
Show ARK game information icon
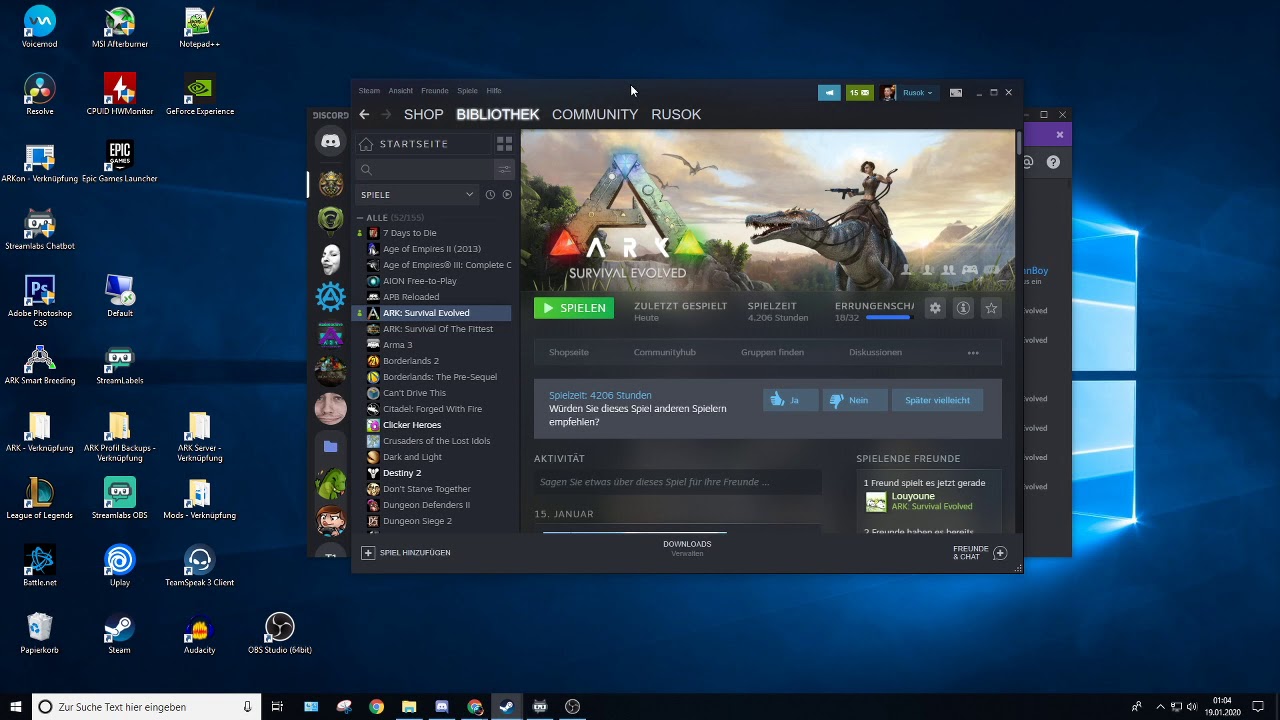[963, 308]
